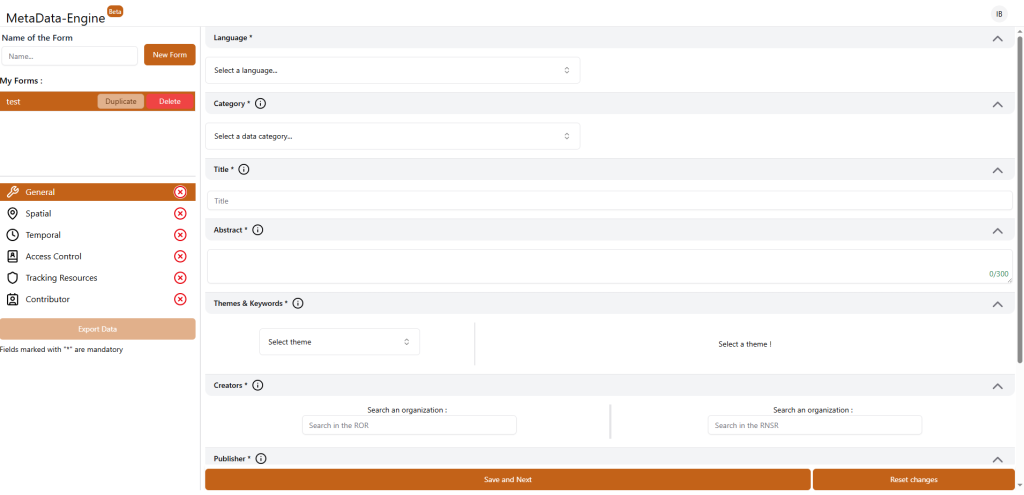Click the wrench icon beside General
The height and width of the screenshot is (495, 1024).
[12, 192]
